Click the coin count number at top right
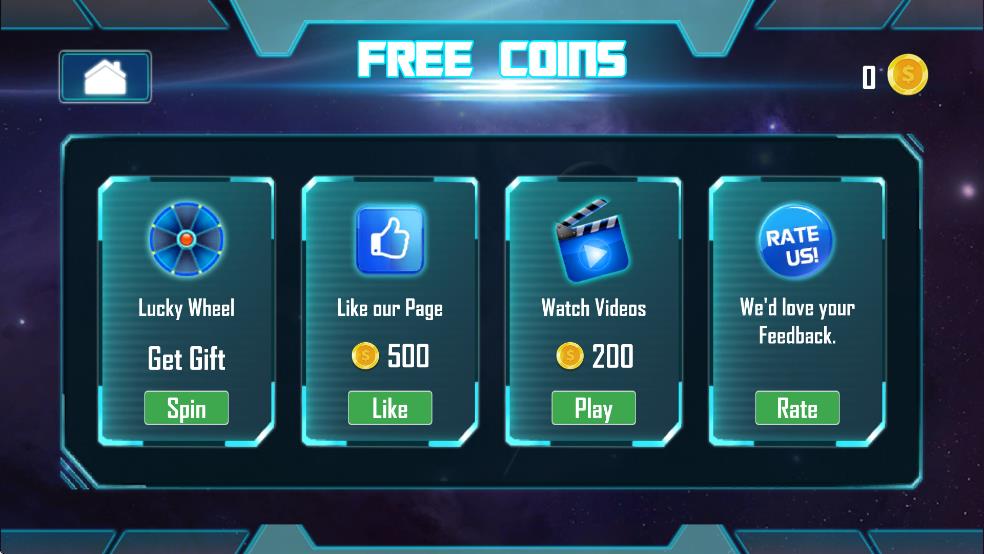 click(869, 77)
